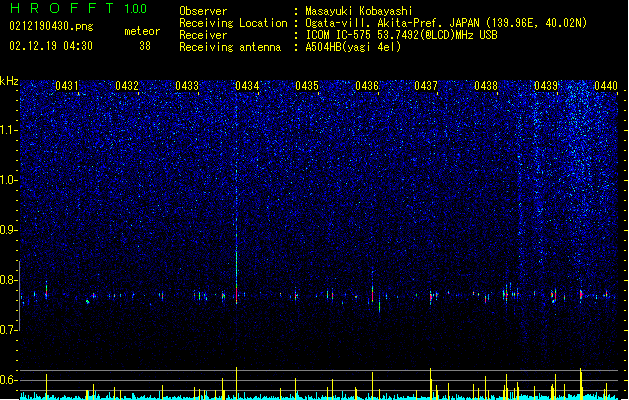Click the 'Observer' field label

203,11
